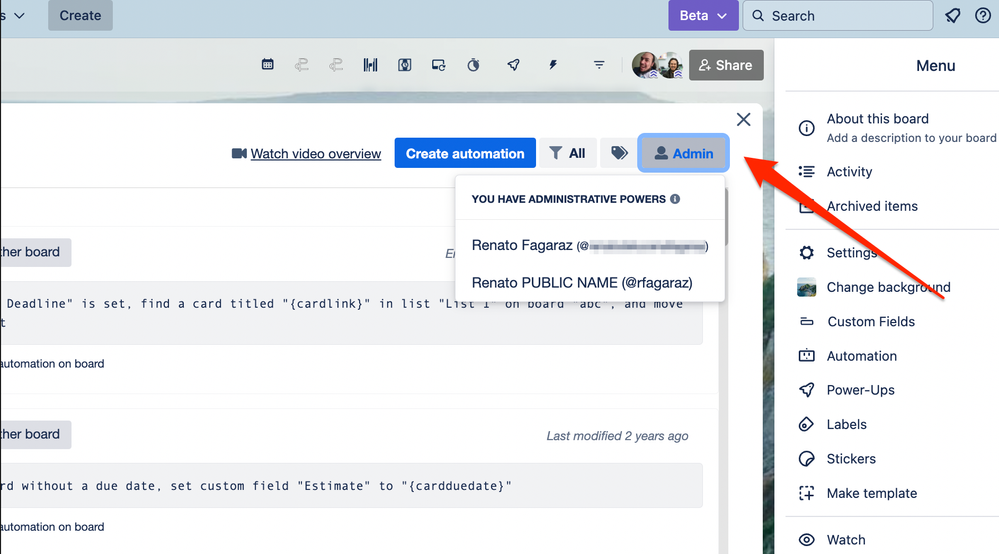Click the rule text mentioning "{cardlink}"
Viewport: 999px width, 554px height.
click(341, 312)
